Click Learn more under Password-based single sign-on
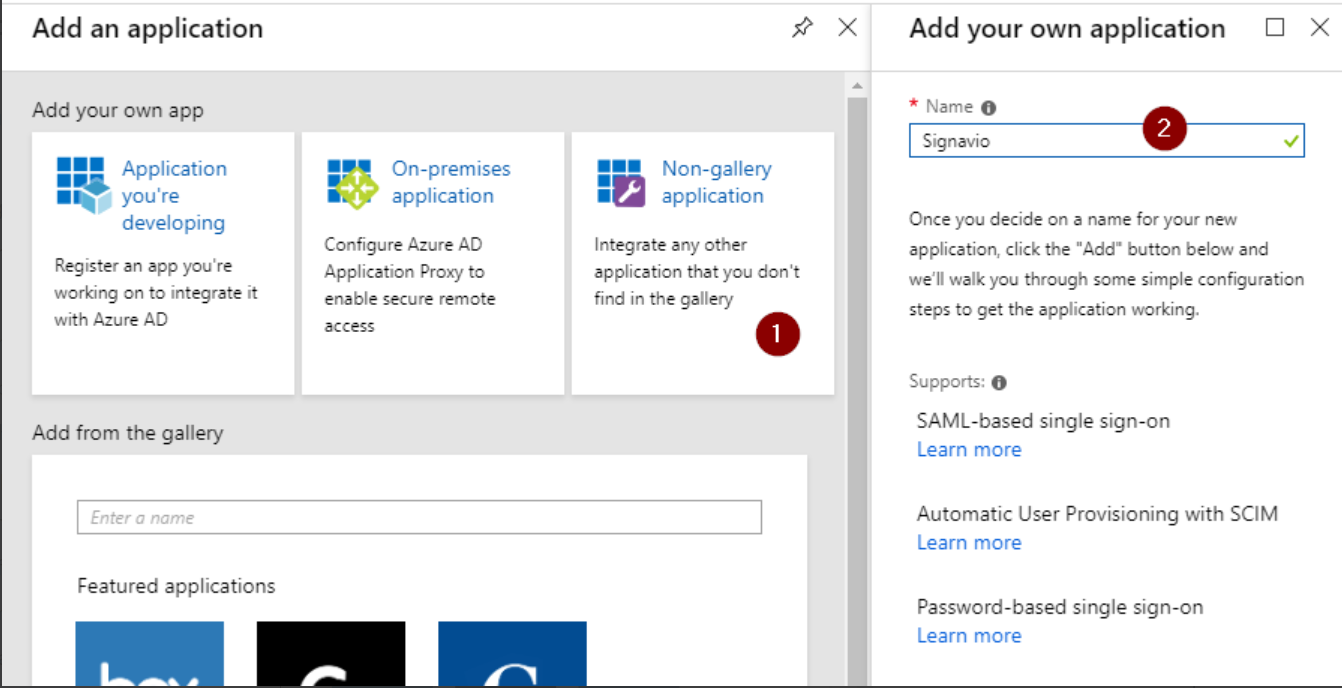Viewport: 1342px width, 688px height. 969,636
